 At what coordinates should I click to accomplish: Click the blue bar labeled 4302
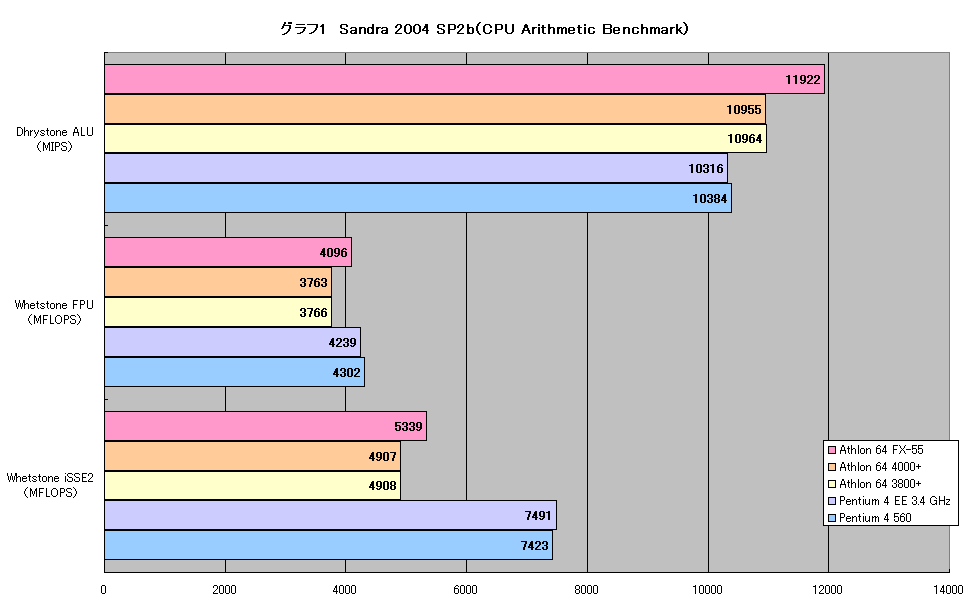click(x=234, y=371)
